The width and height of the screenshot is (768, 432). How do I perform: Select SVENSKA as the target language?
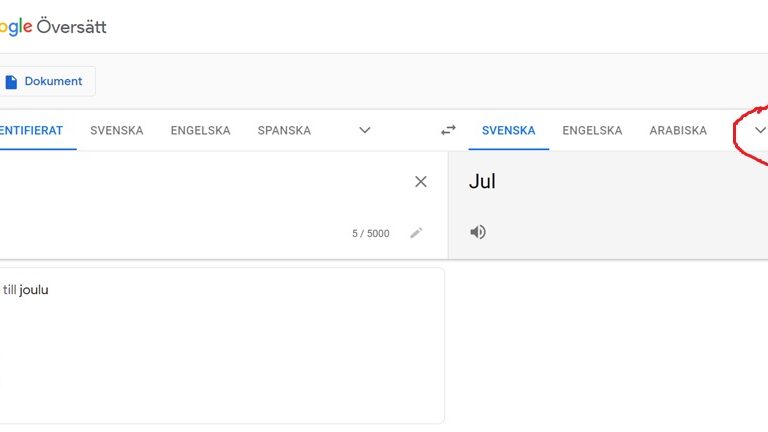point(508,131)
